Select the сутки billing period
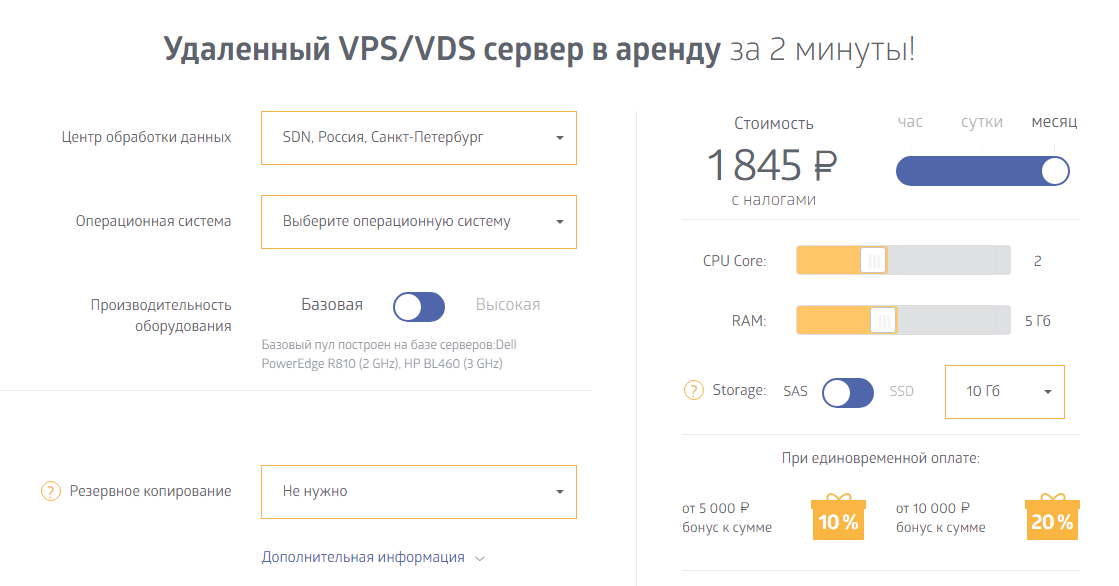Screen dimensions: 1119x586 pos(982,122)
